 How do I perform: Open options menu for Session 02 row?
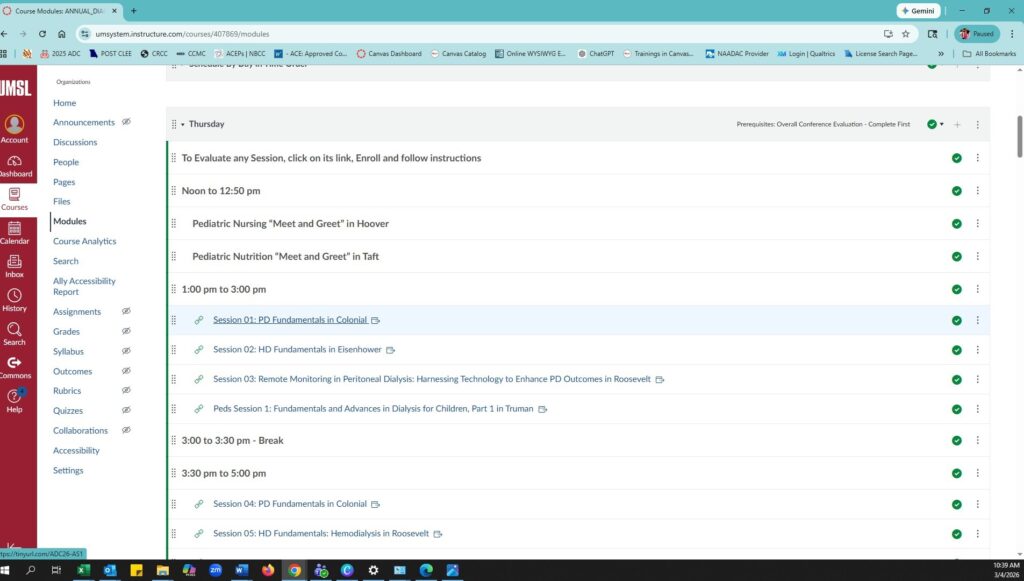[x=978, y=350]
